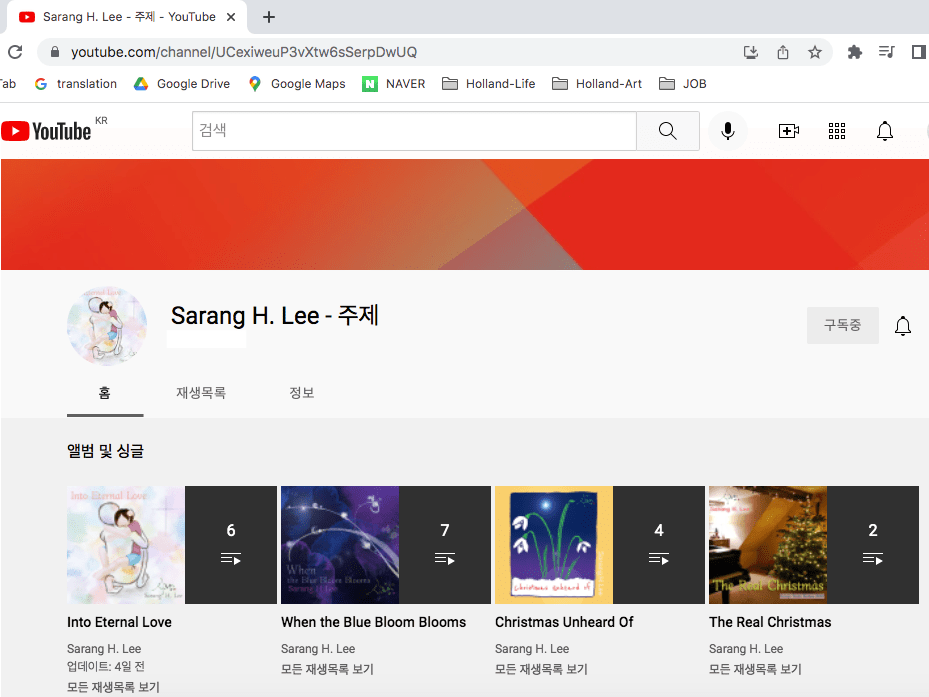Expand the Holland-Art bookmarks folder
This screenshot has width=929, height=697.
[x=597, y=84]
